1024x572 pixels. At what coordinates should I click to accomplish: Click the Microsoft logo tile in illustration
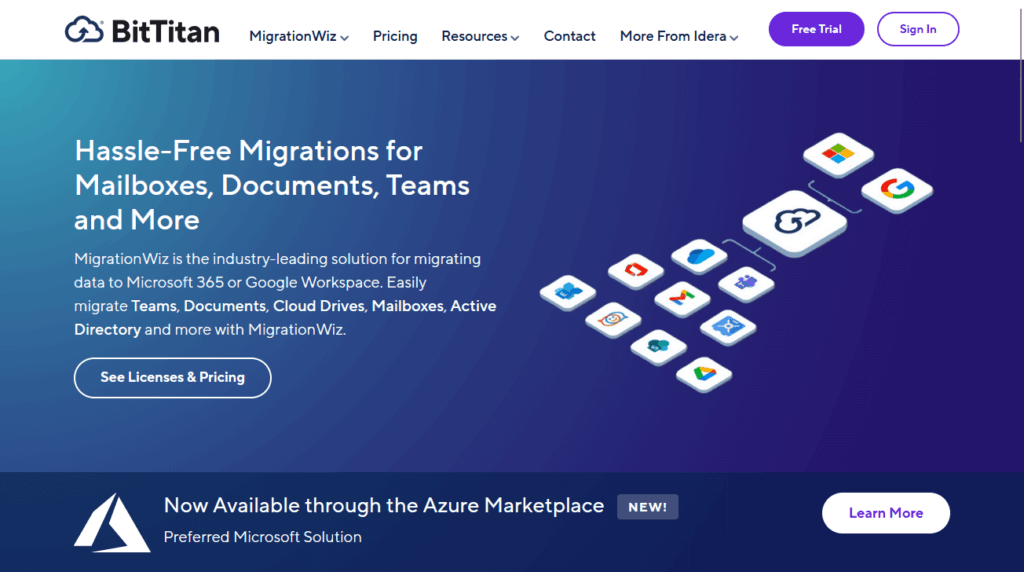838,155
